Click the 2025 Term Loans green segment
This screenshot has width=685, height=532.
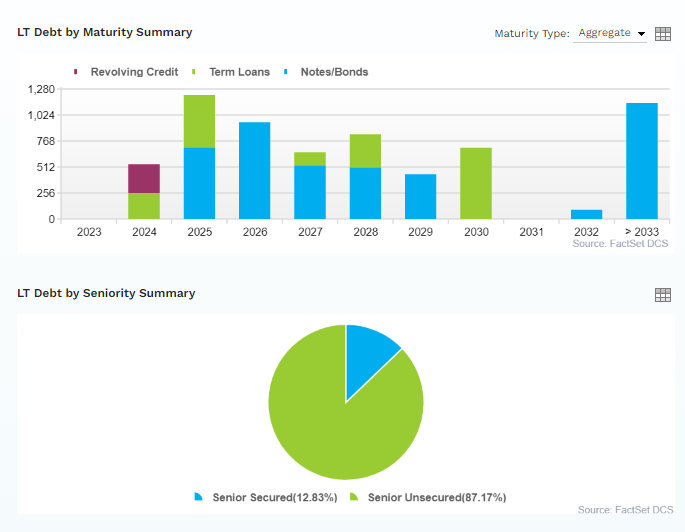tap(199, 121)
